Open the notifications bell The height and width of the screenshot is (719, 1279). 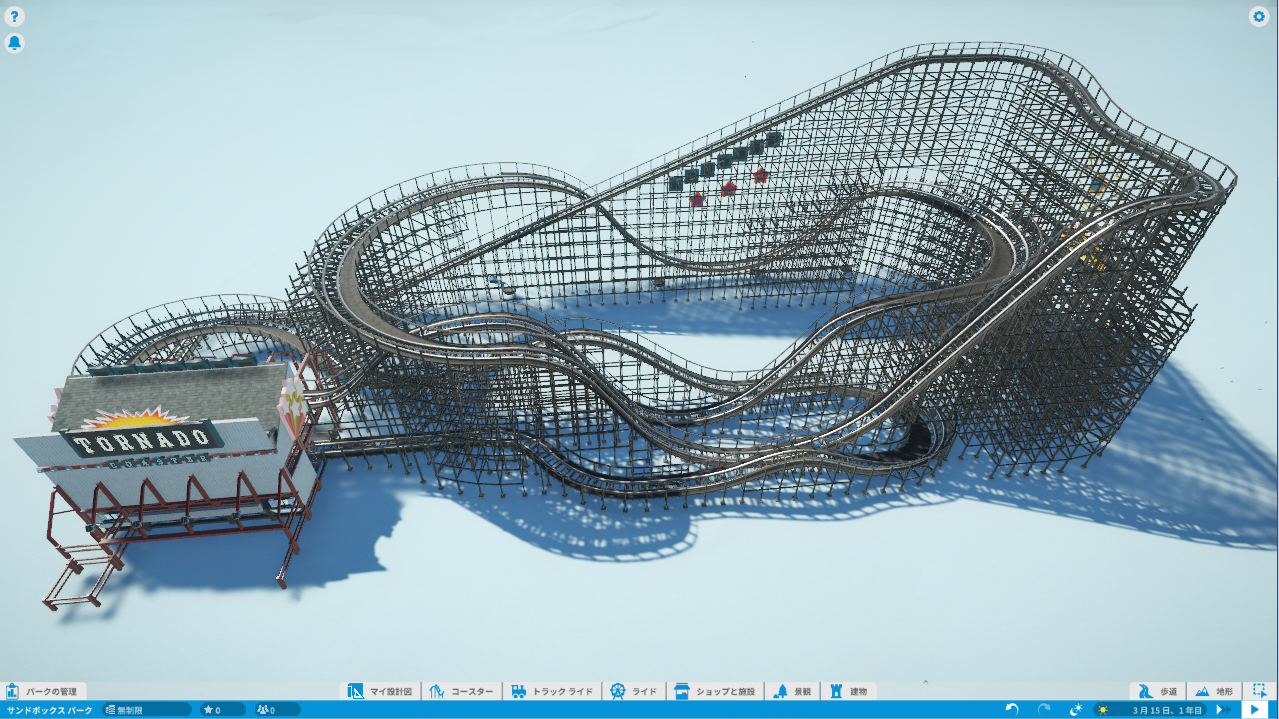coord(14,43)
